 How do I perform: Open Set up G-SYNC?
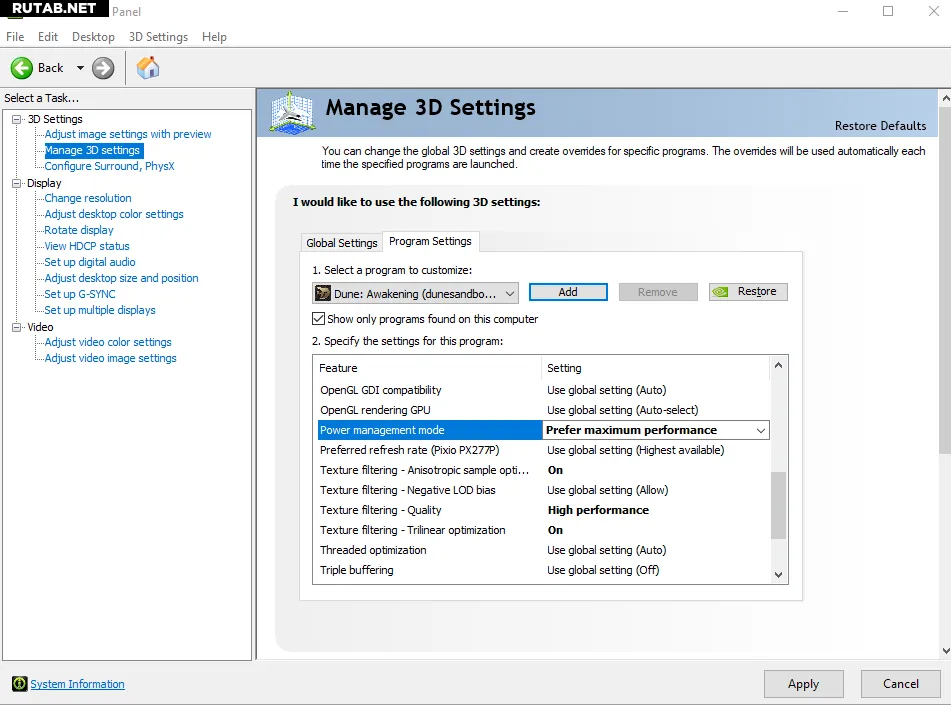coord(80,294)
